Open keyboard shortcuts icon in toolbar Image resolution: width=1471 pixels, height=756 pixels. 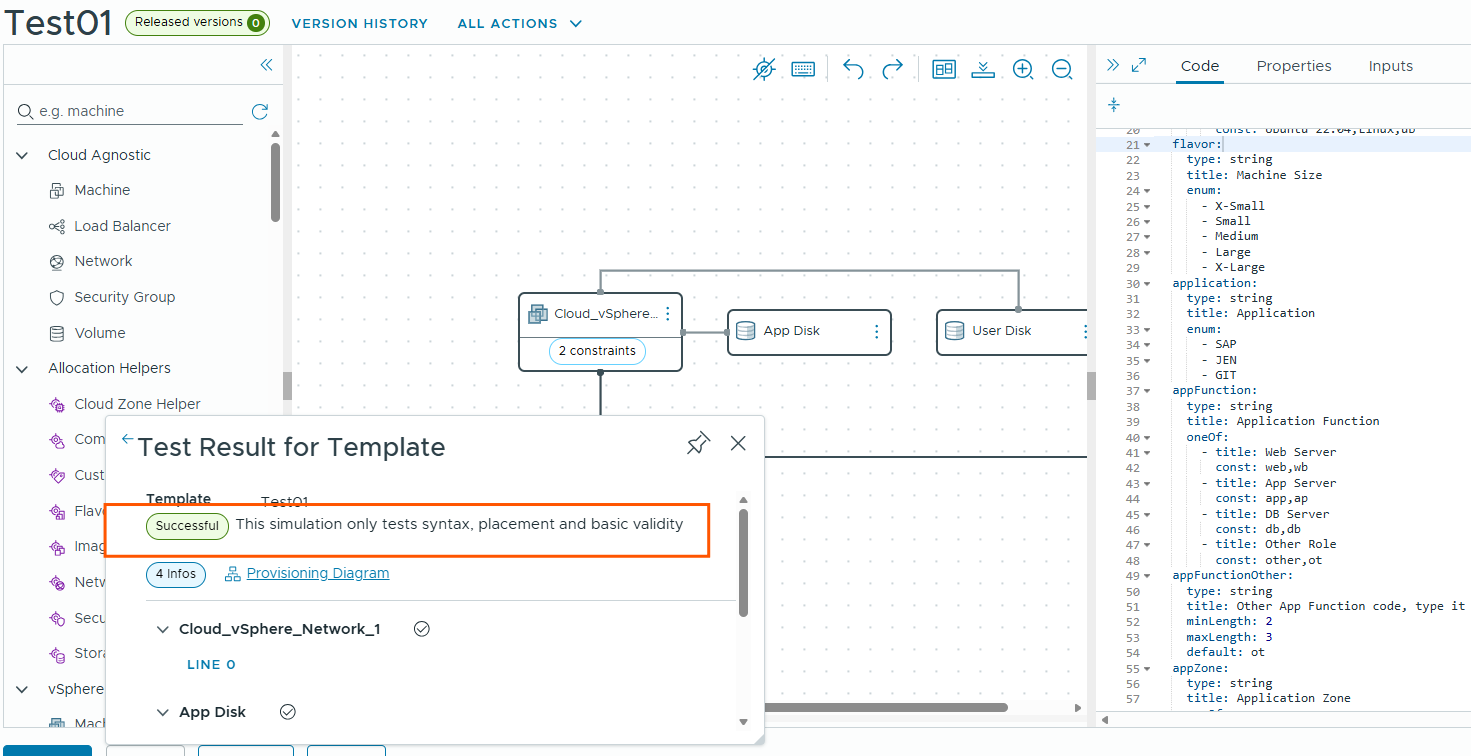[x=803, y=69]
